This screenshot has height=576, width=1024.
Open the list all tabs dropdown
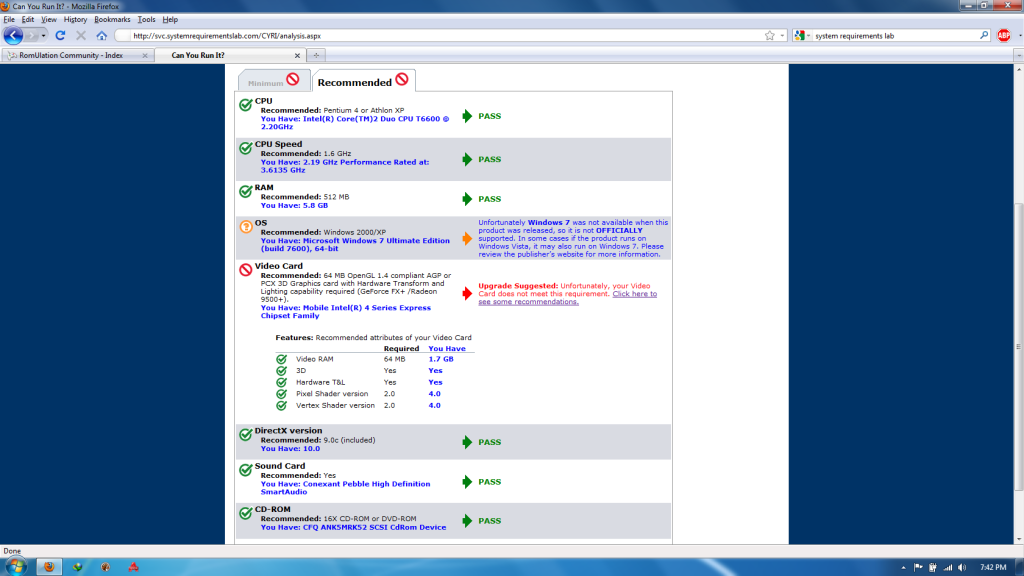1018,56
